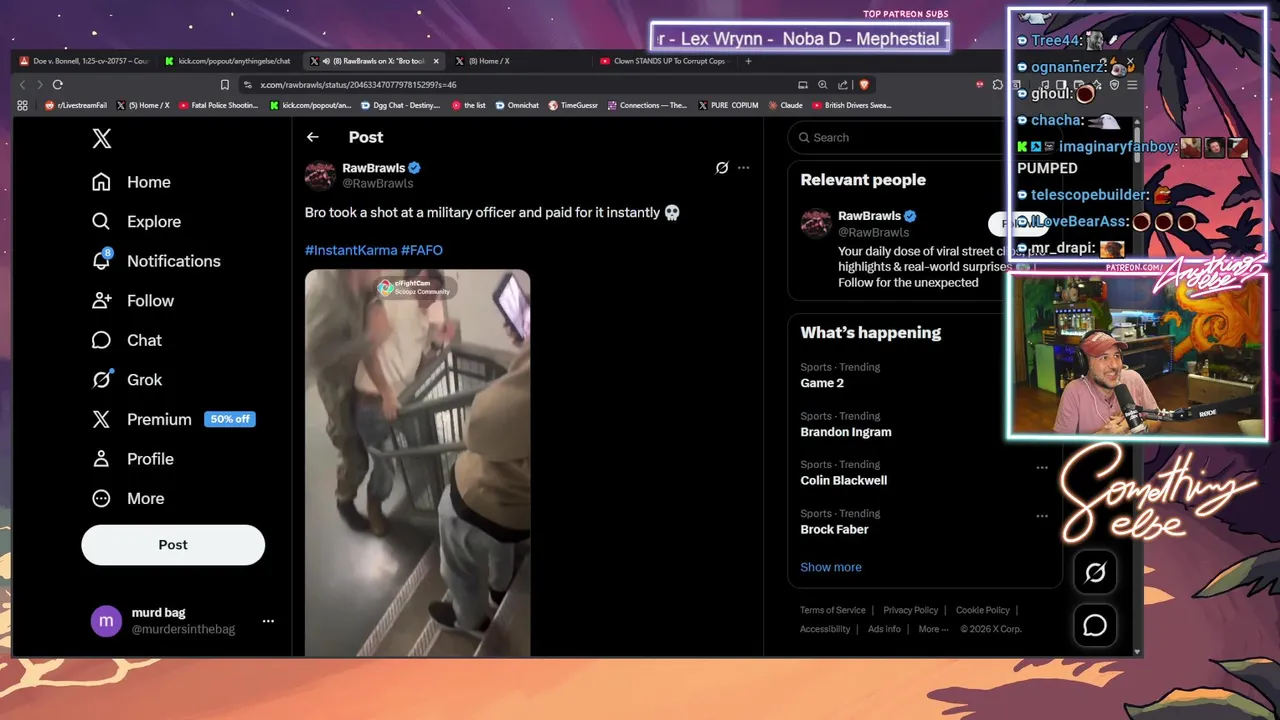This screenshot has width=1280, height=720.
Task: Open the Claude bookmark
Action: coord(785,105)
